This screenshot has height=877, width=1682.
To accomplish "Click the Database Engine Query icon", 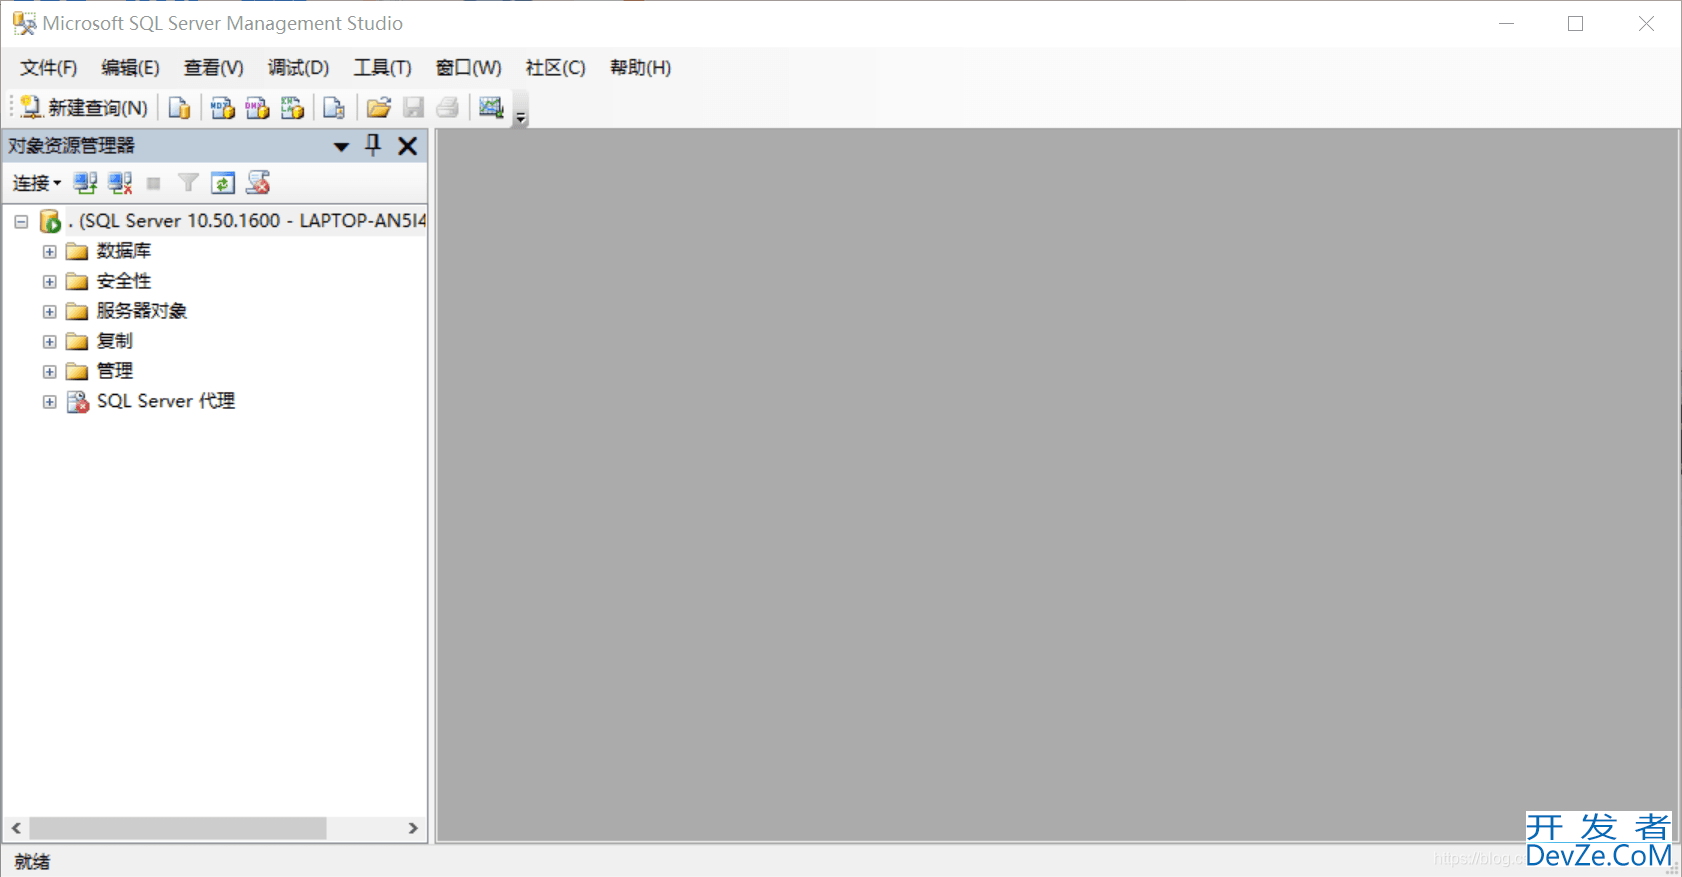I will [x=180, y=107].
